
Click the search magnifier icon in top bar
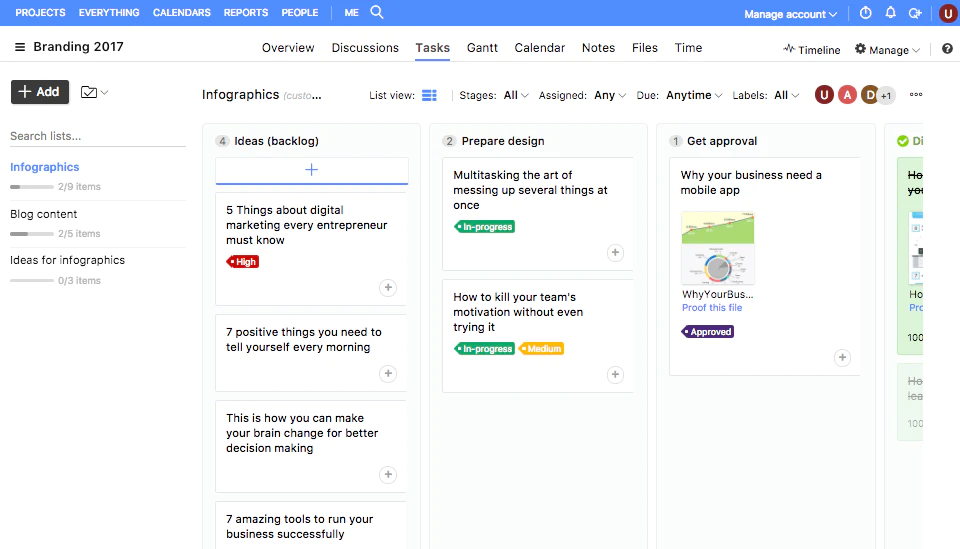(377, 13)
